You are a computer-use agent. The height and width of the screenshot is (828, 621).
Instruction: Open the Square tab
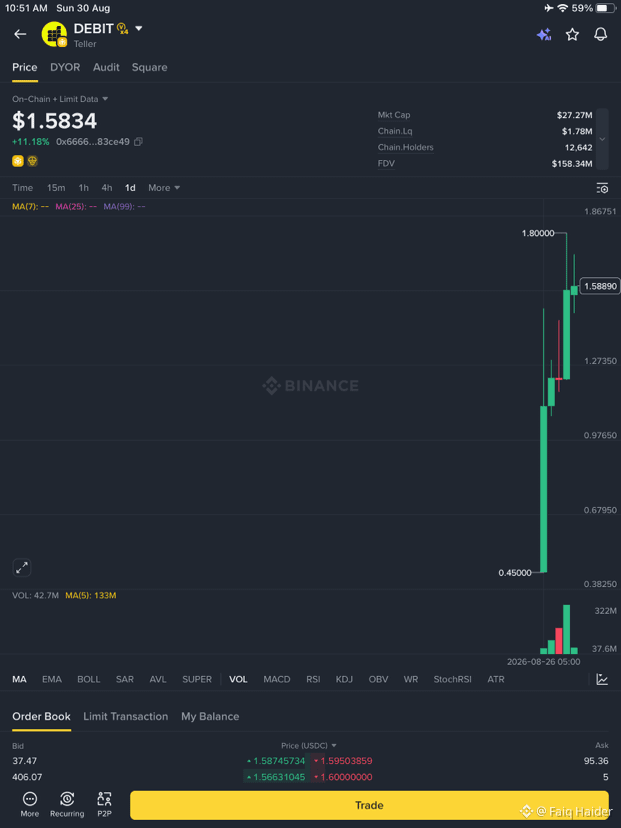pyautogui.click(x=149, y=68)
